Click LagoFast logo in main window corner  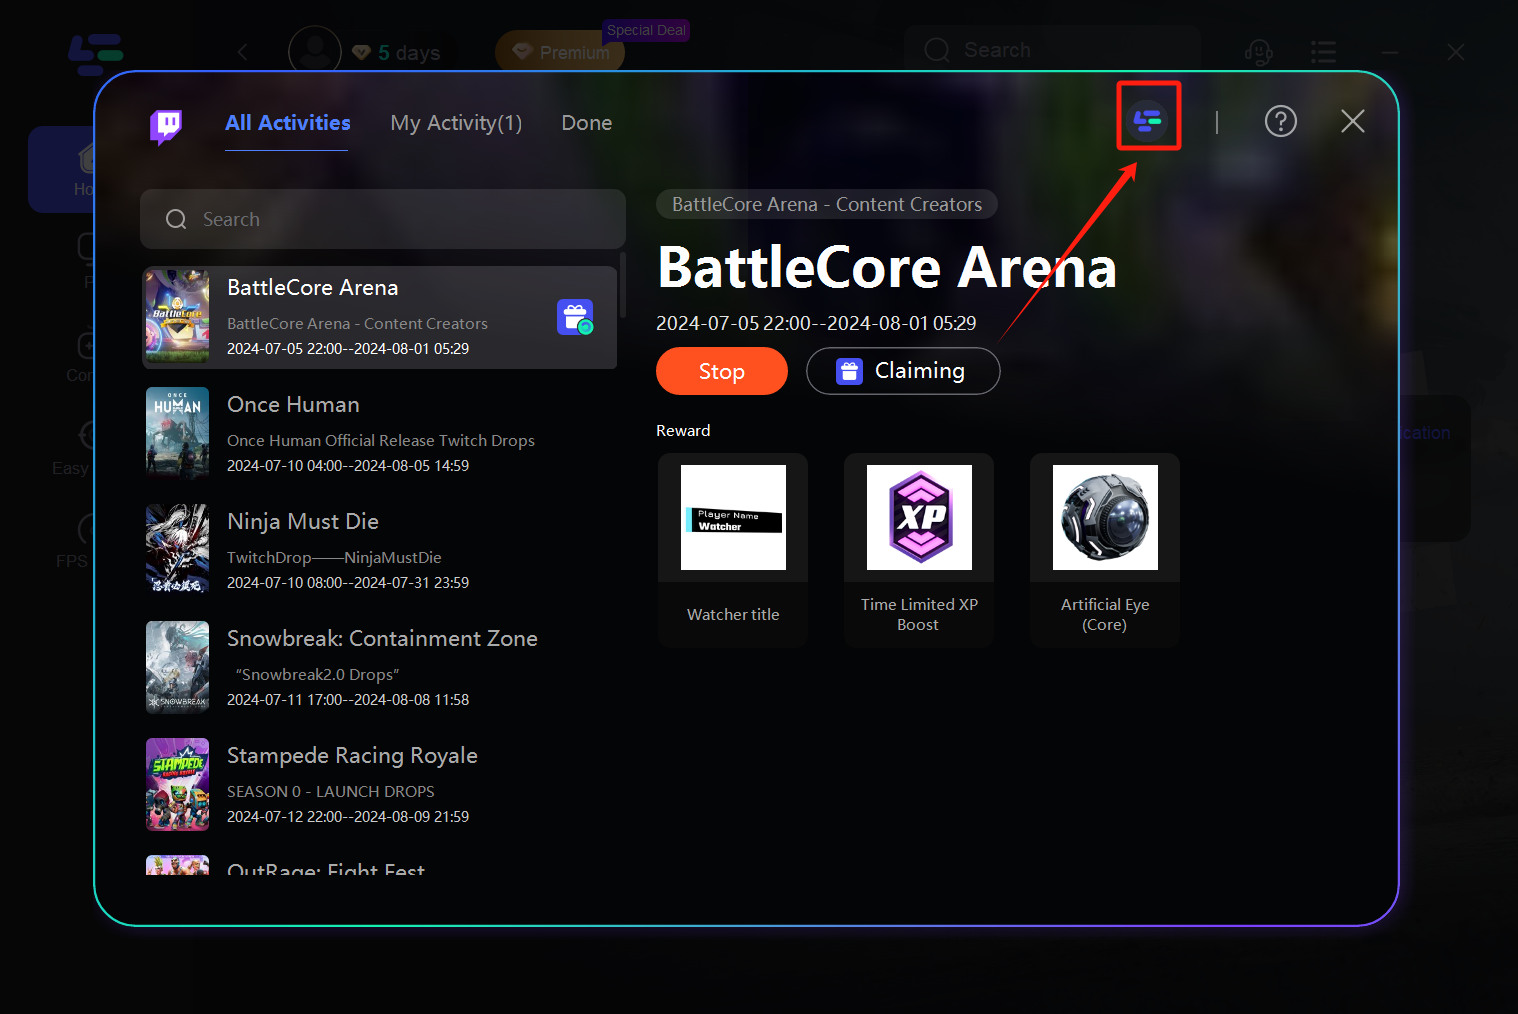coord(96,53)
